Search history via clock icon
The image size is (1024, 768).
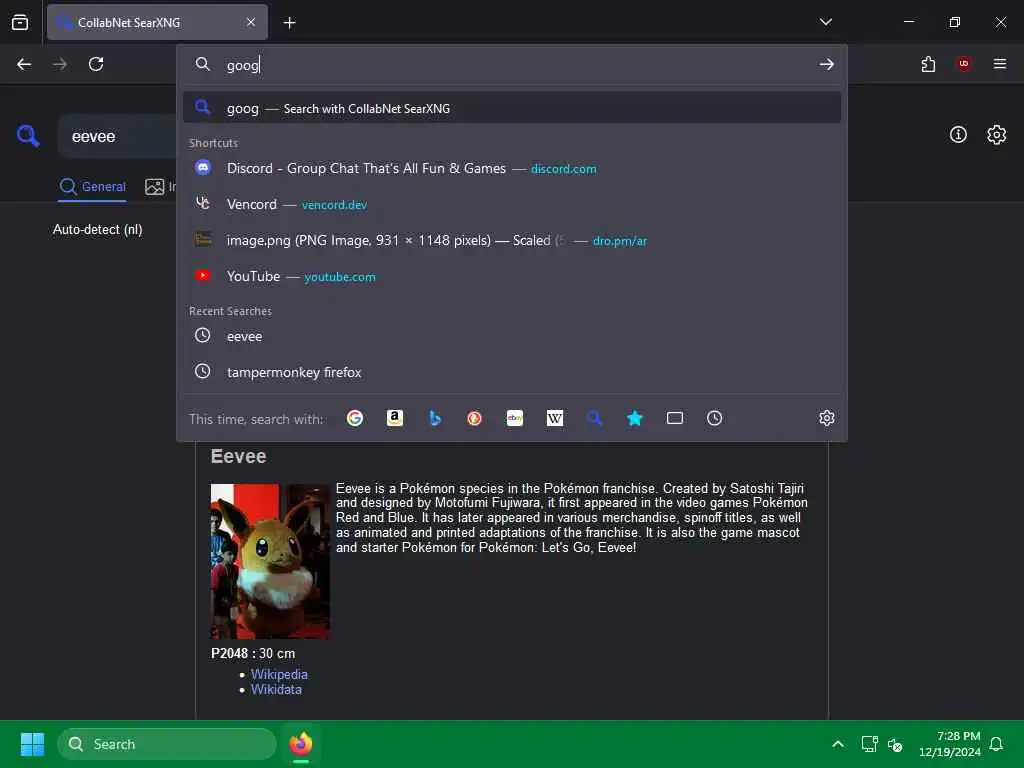pyautogui.click(x=714, y=418)
